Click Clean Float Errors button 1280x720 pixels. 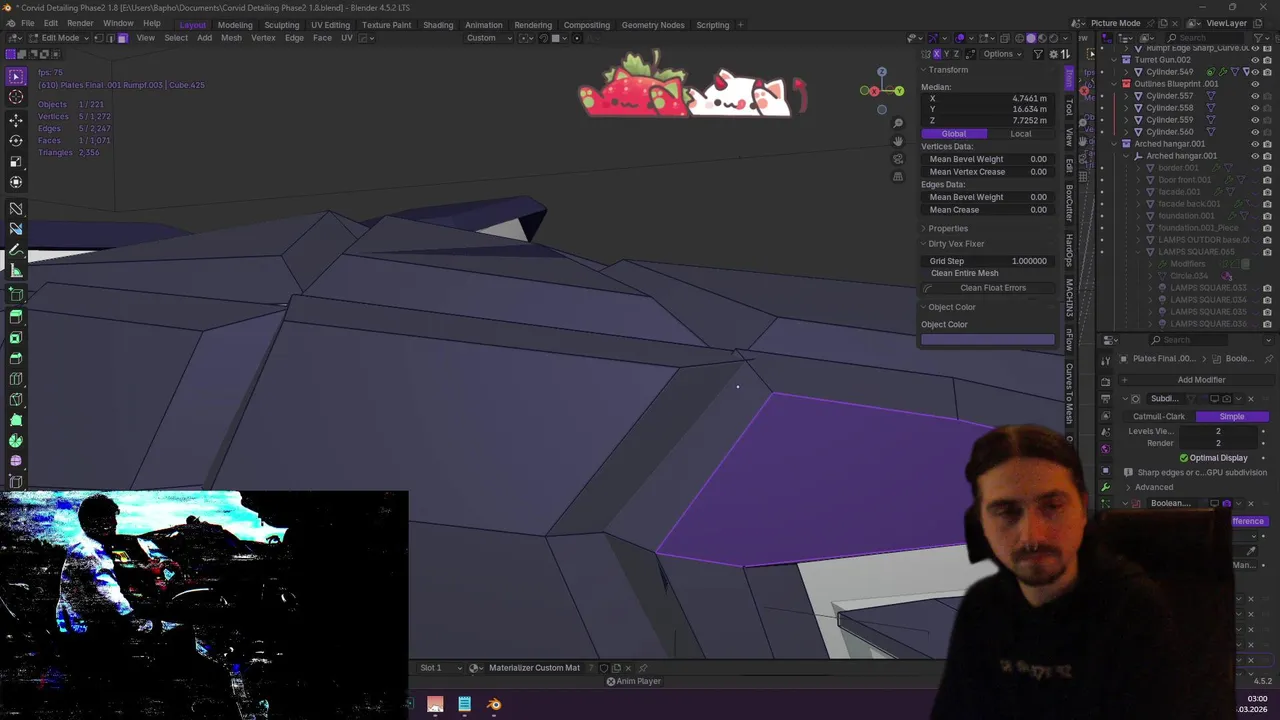pos(988,288)
